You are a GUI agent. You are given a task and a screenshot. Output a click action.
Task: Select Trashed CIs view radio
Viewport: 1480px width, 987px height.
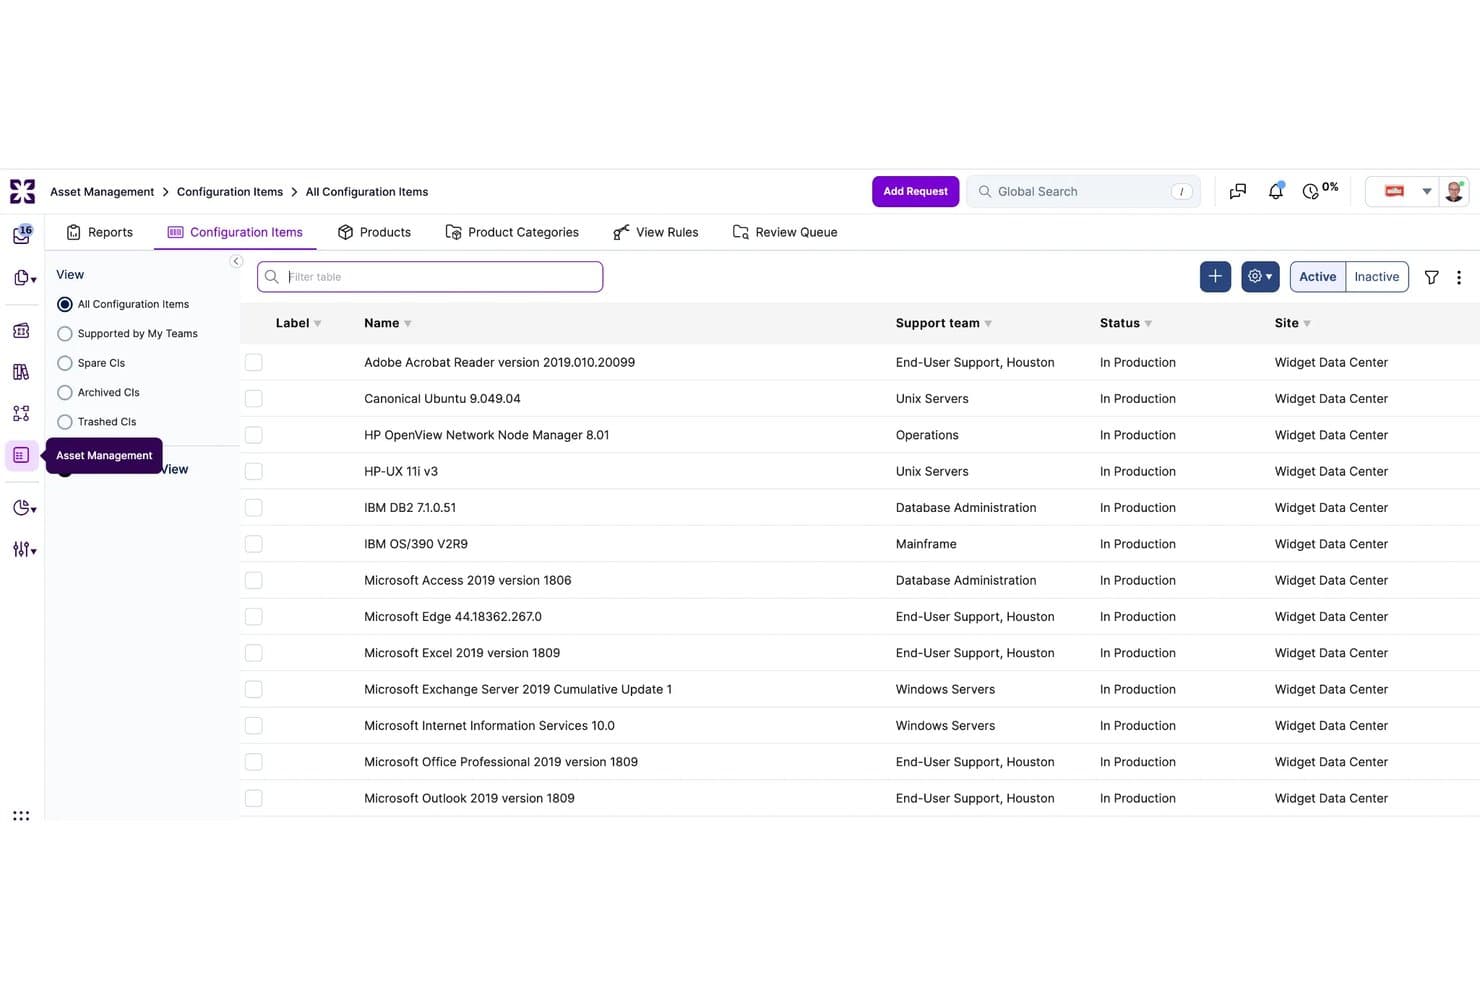[65, 422]
